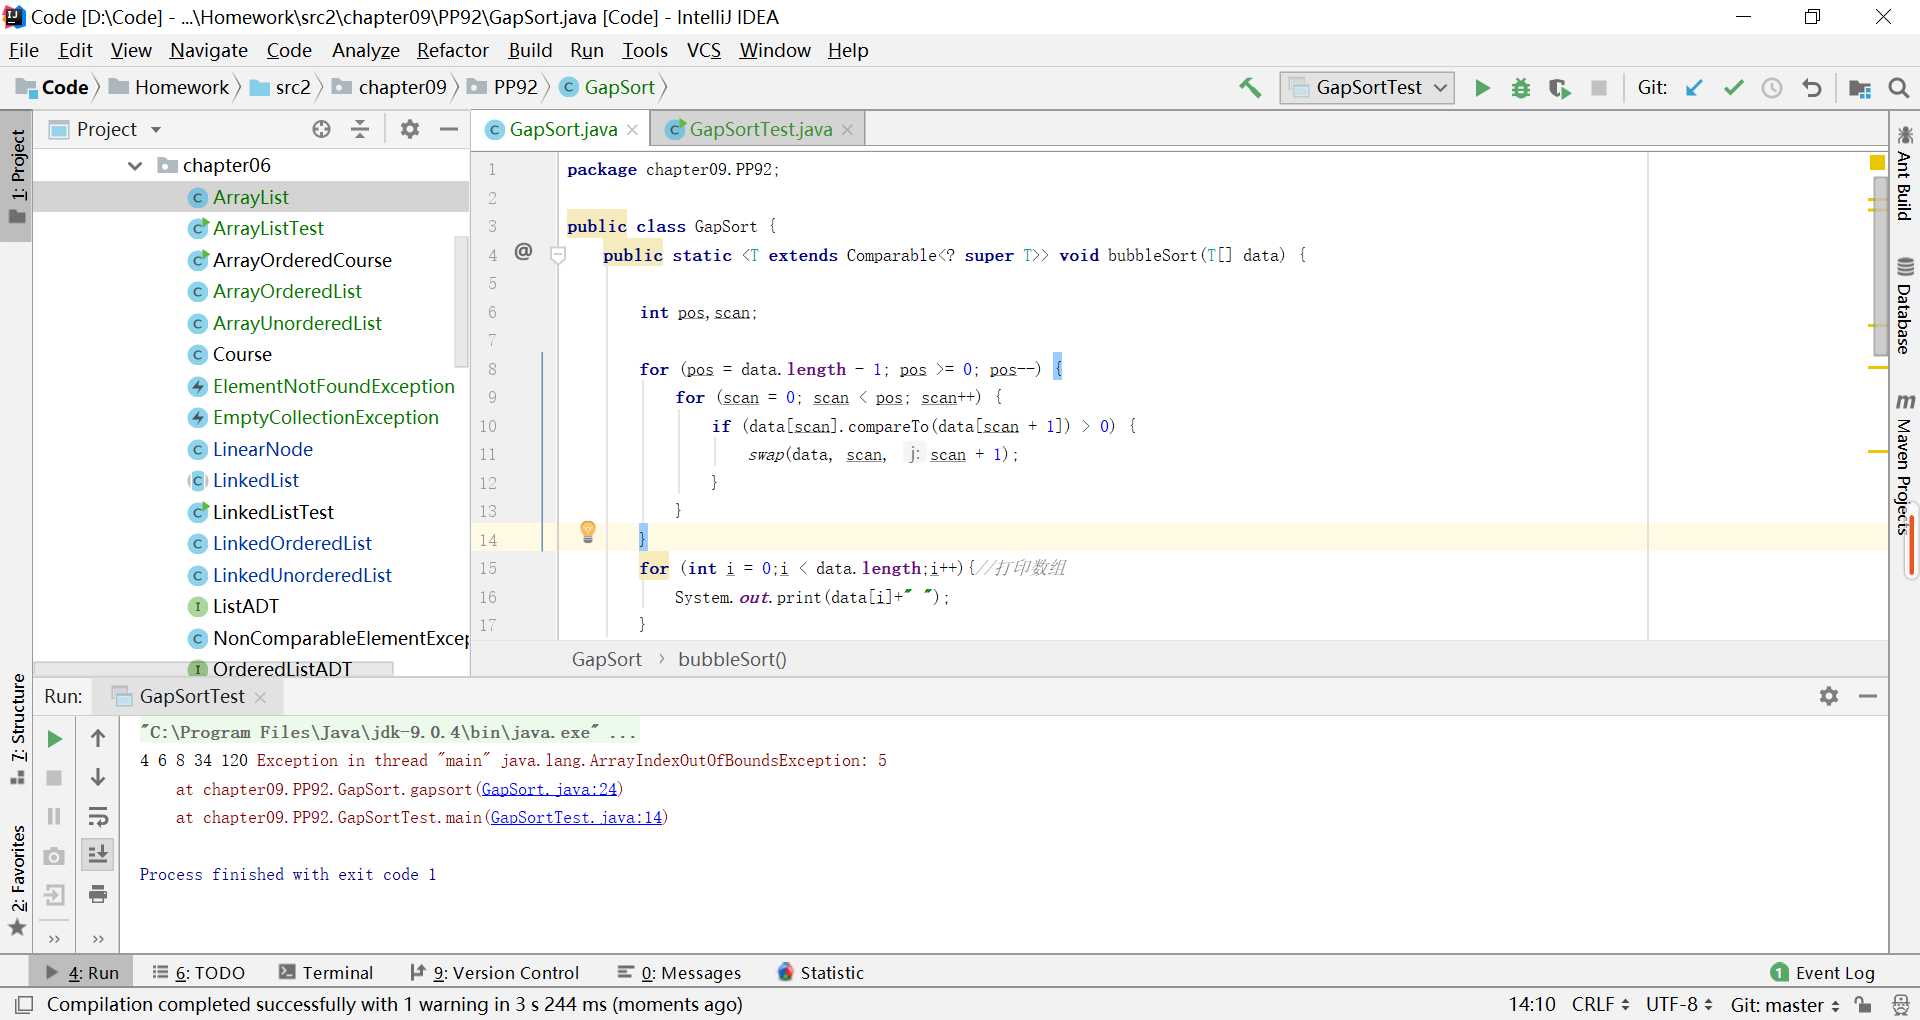Toggle the Favorites tool window stripe button

click(17, 880)
